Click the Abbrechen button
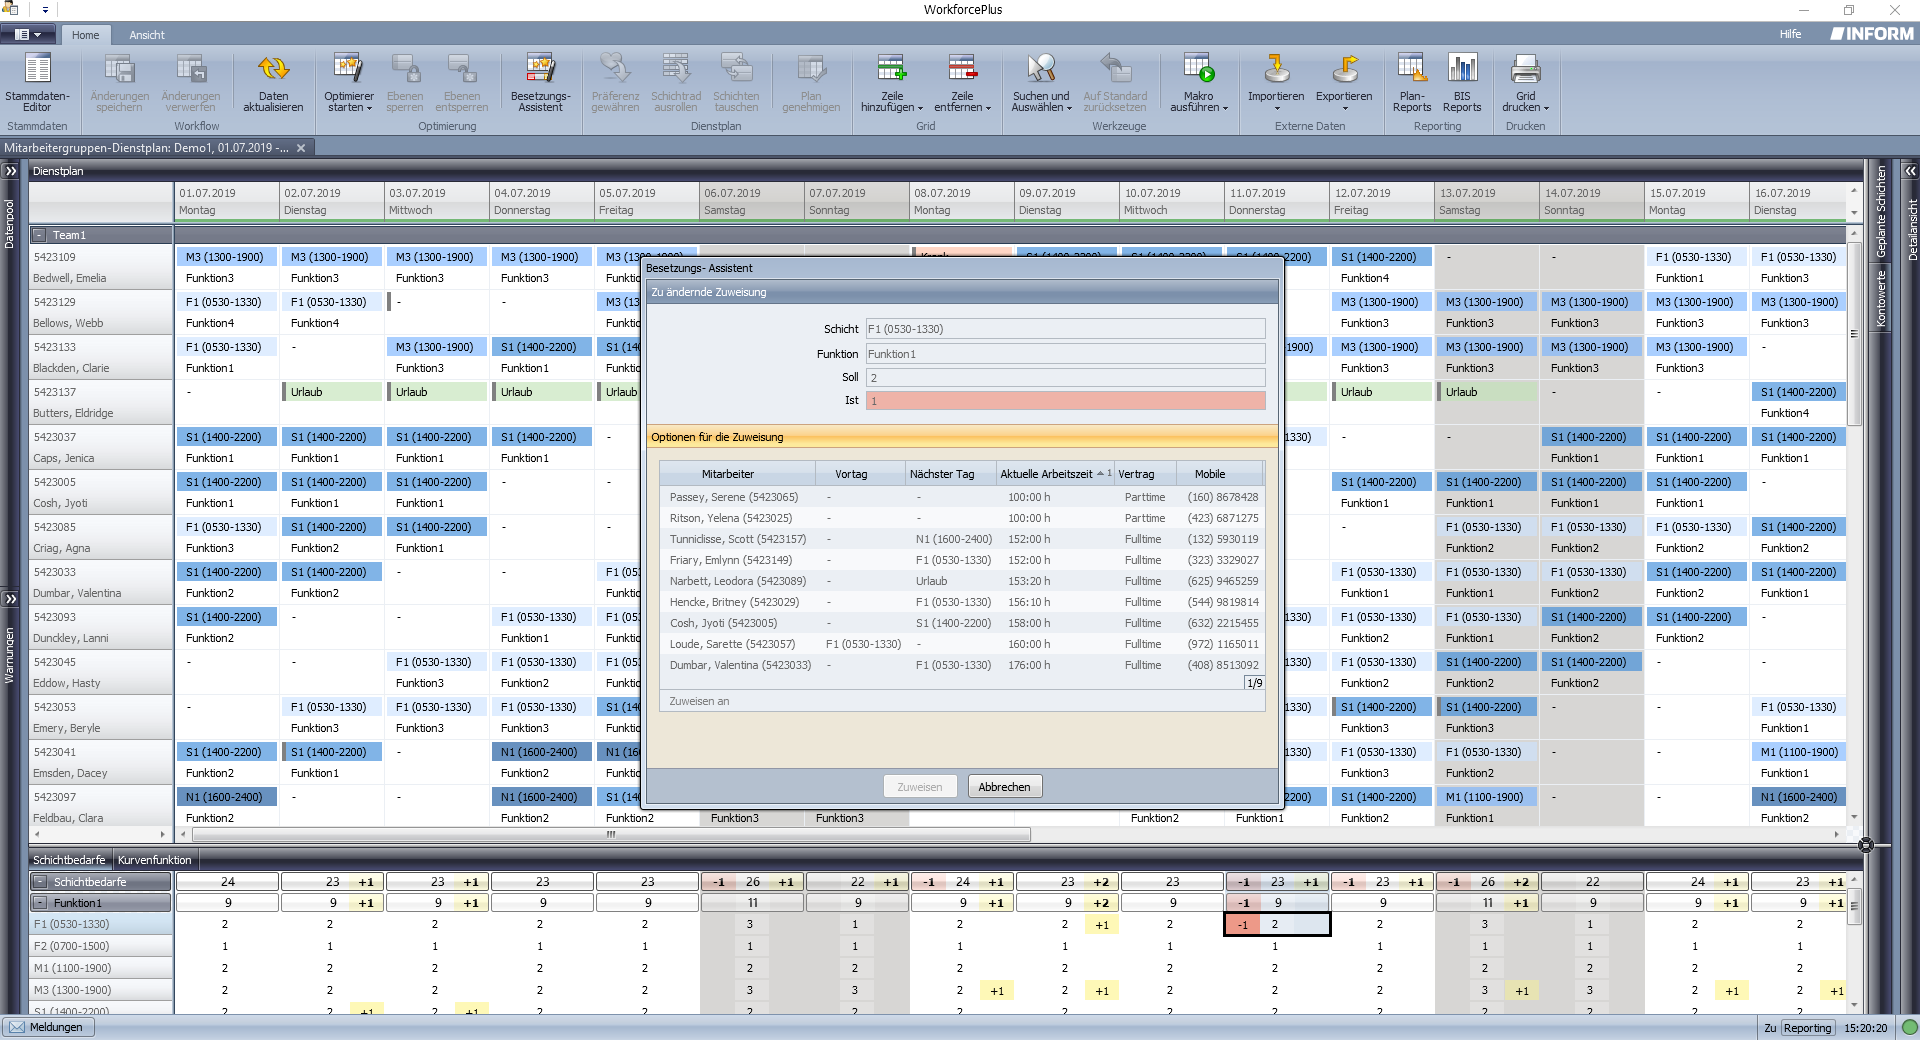The width and height of the screenshot is (1920, 1040). tap(1004, 787)
